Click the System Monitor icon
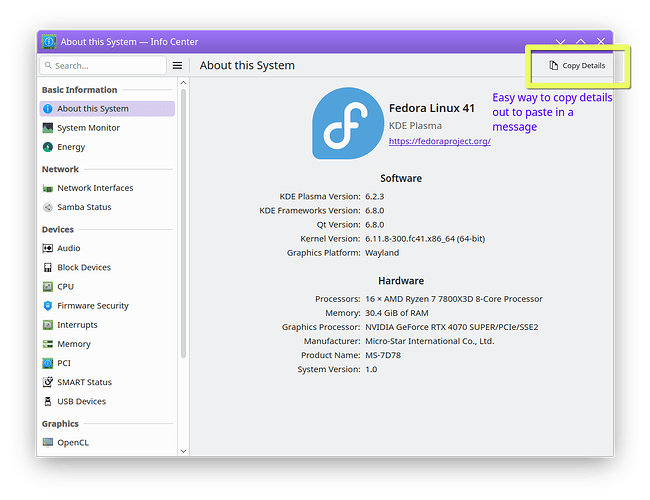The width and height of the screenshot is (650, 500). [48, 128]
